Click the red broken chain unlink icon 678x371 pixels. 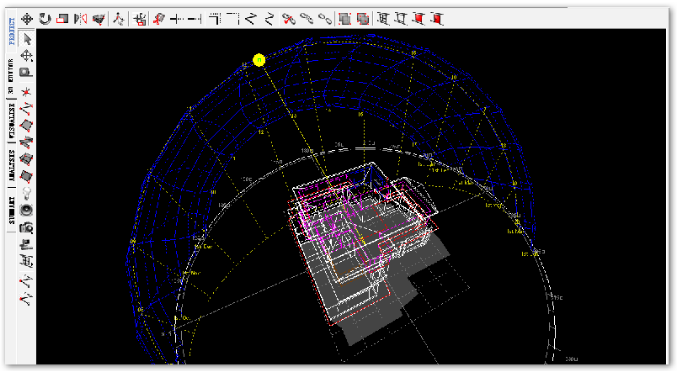pyautogui.click(x=289, y=19)
